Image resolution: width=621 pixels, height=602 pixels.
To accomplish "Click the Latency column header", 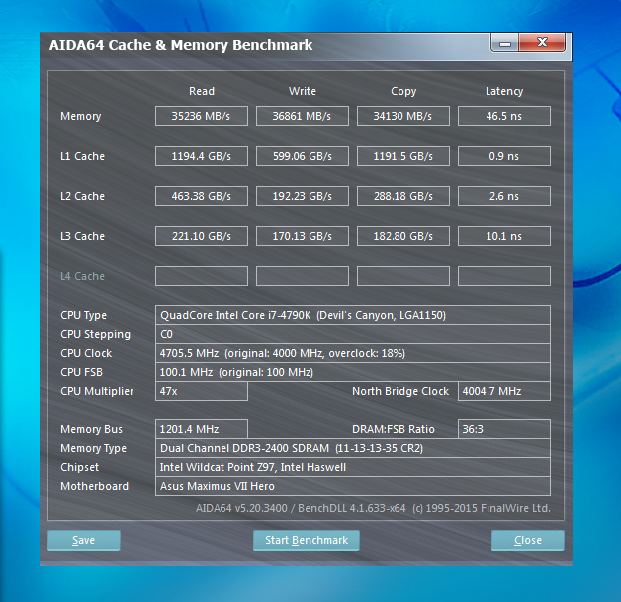I will [504, 91].
